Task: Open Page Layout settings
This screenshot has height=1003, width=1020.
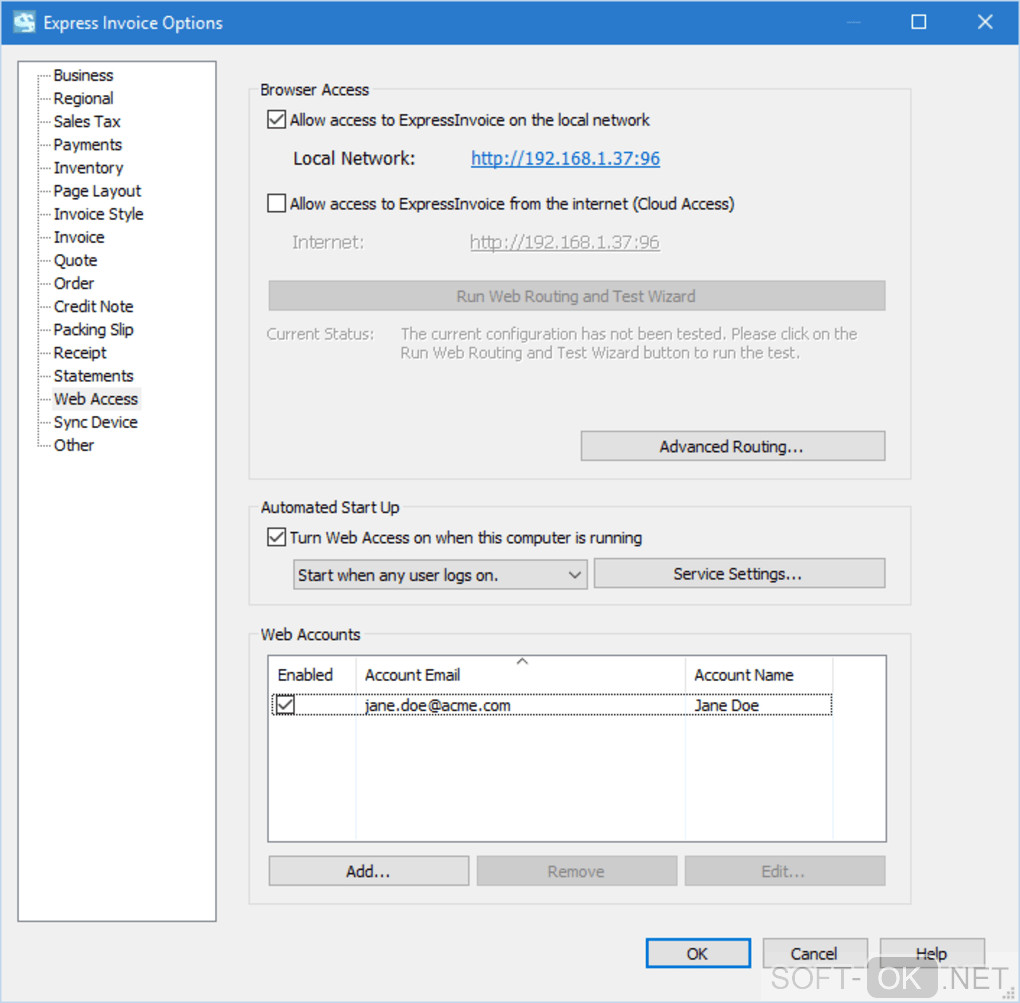Action: pos(97,191)
